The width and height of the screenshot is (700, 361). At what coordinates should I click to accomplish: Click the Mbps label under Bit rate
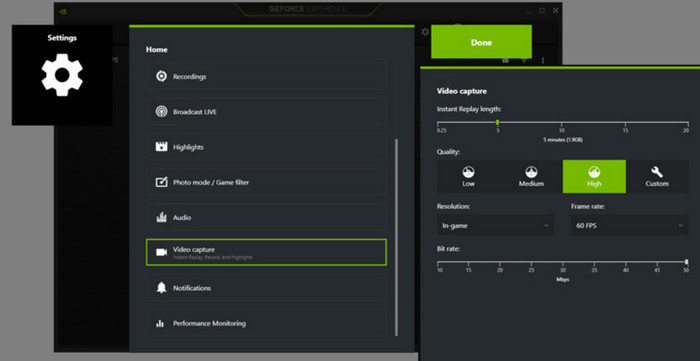pyautogui.click(x=562, y=279)
